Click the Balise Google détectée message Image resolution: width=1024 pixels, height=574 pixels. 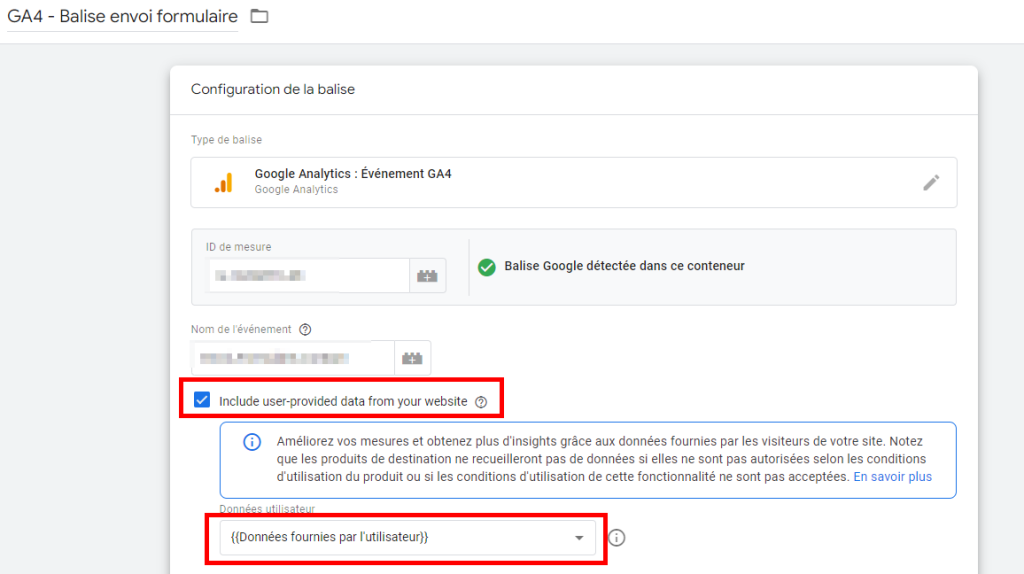click(x=624, y=266)
